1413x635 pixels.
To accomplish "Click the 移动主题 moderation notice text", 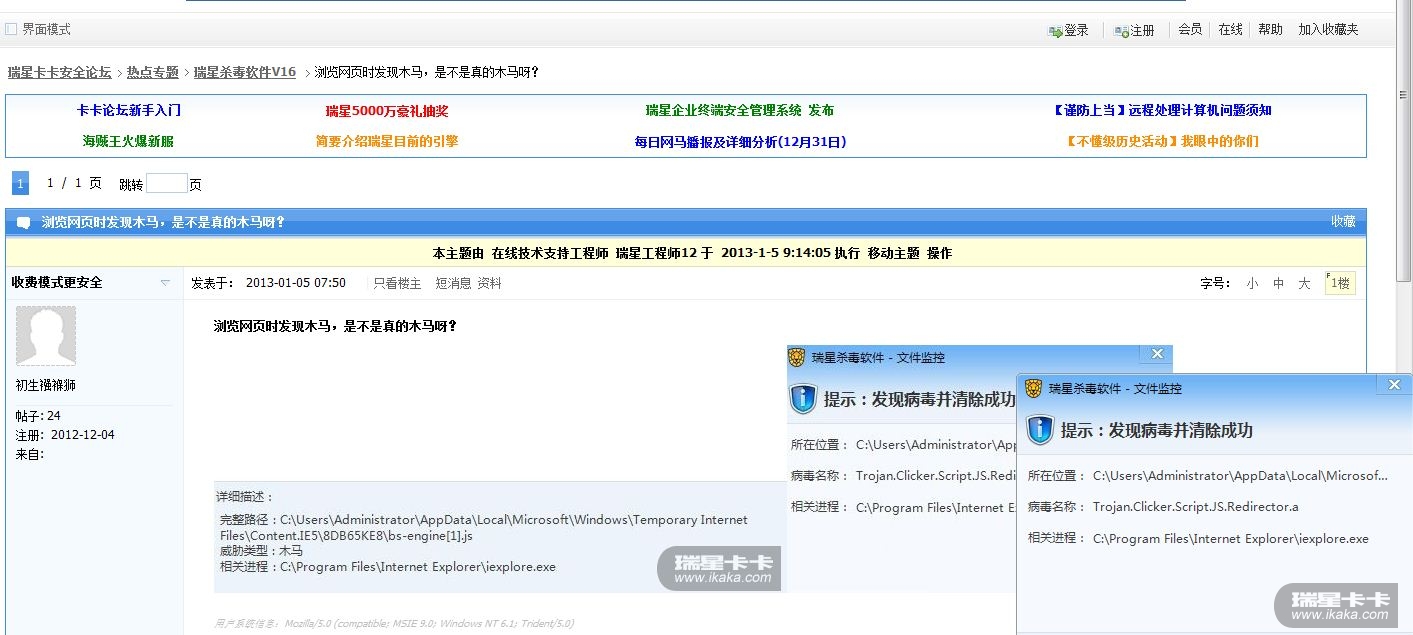I will point(894,253).
